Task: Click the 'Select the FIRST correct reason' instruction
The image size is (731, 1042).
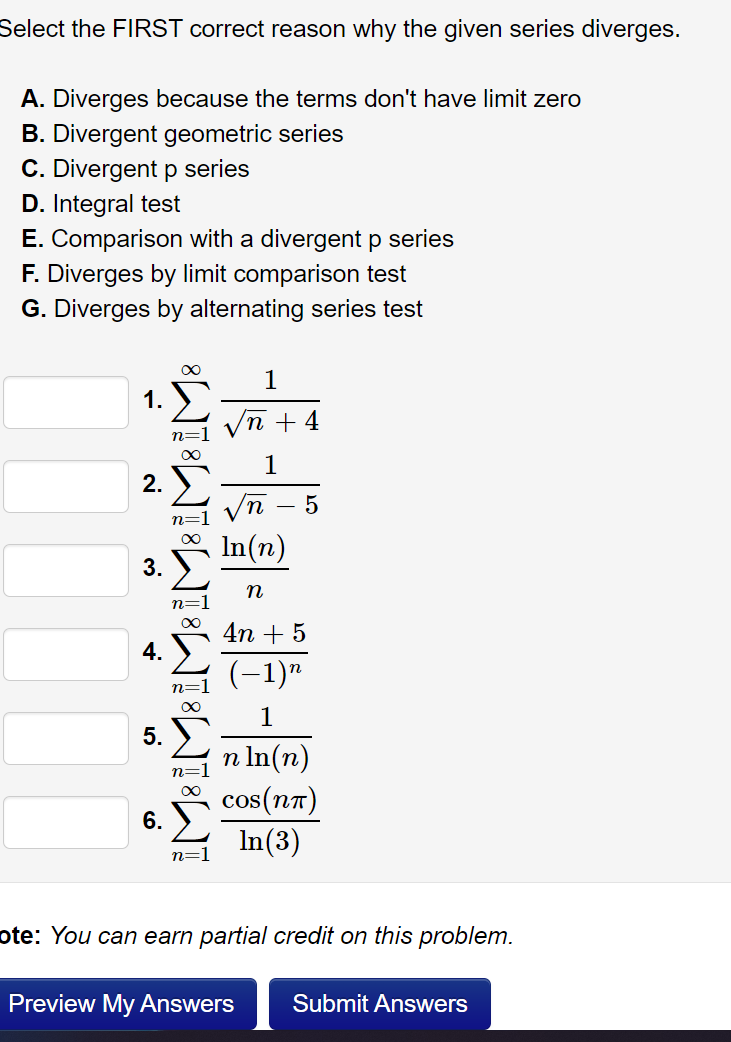Action: (340, 29)
